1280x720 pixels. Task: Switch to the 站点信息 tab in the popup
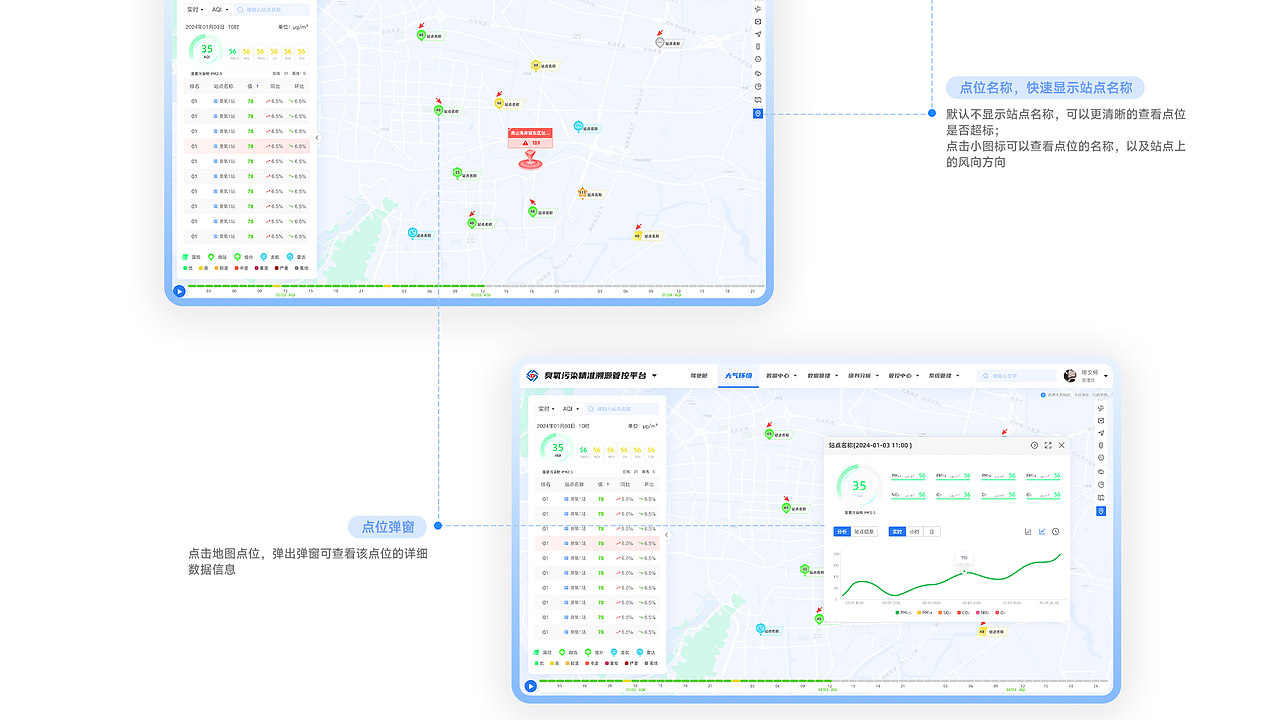(x=864, y=531)
